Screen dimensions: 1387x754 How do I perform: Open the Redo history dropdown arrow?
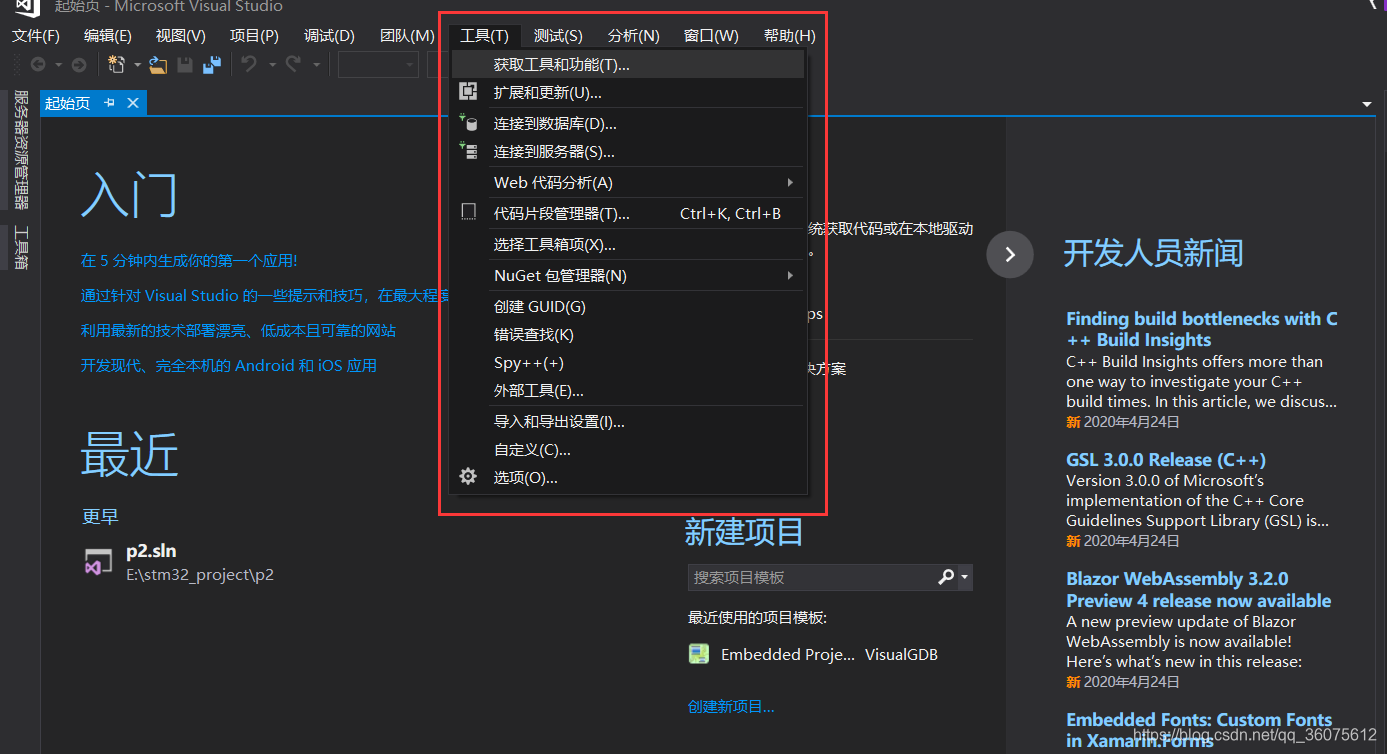click(x=316, y=65)
